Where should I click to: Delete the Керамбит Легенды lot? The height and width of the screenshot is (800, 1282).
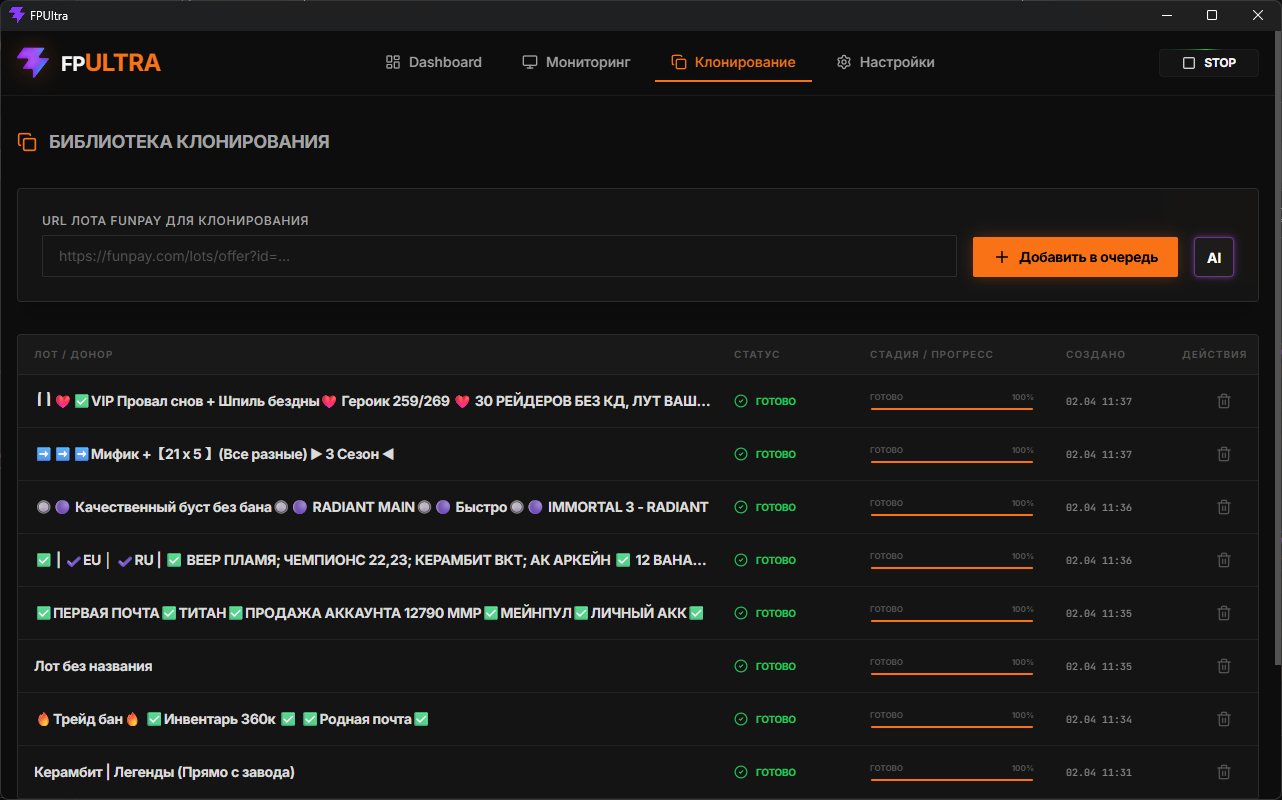click(1223, 772)
